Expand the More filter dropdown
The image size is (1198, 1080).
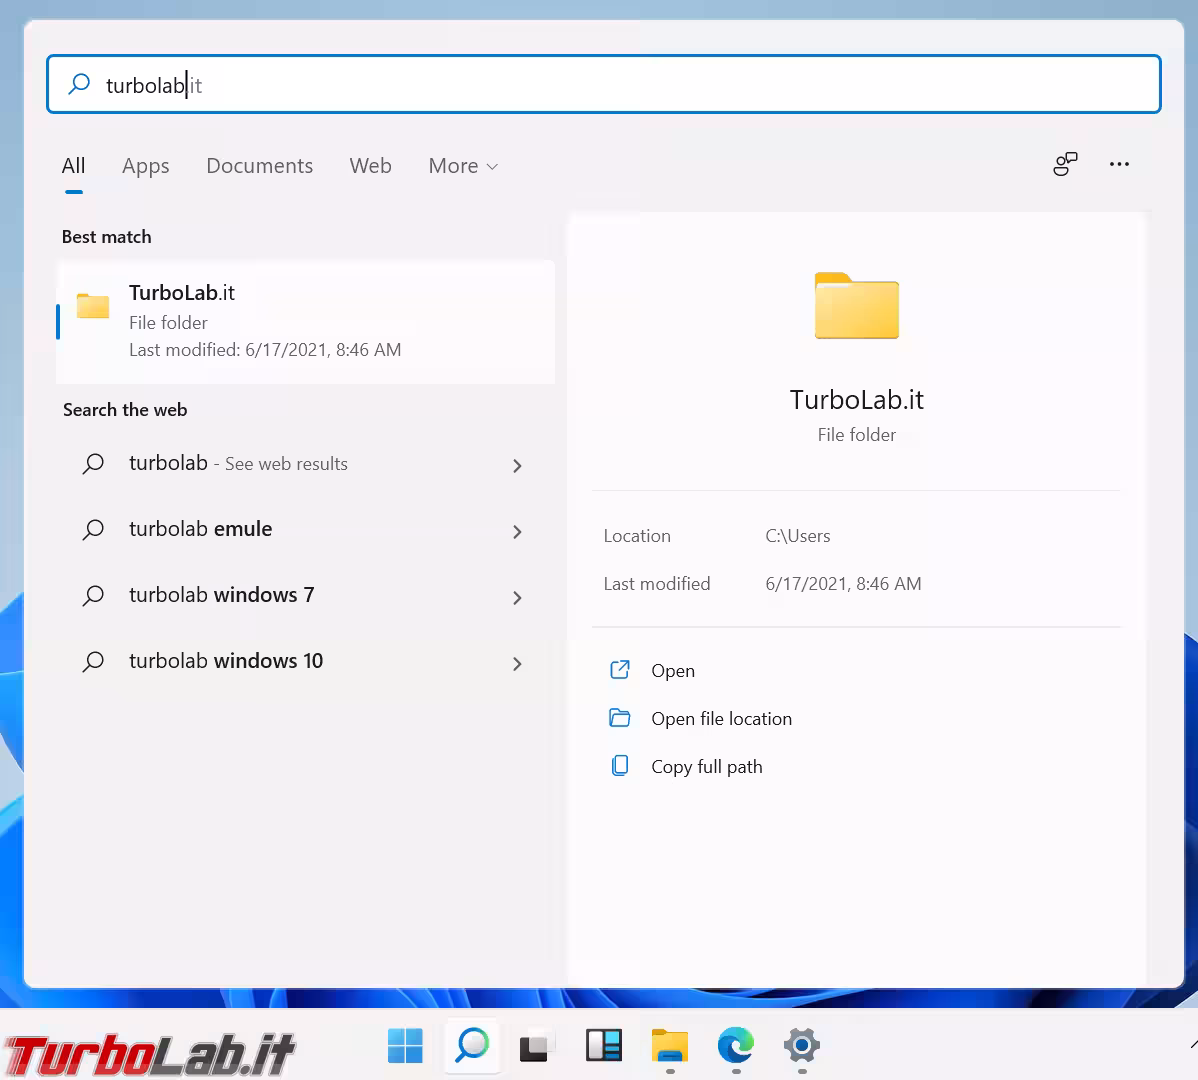(462, 166)
